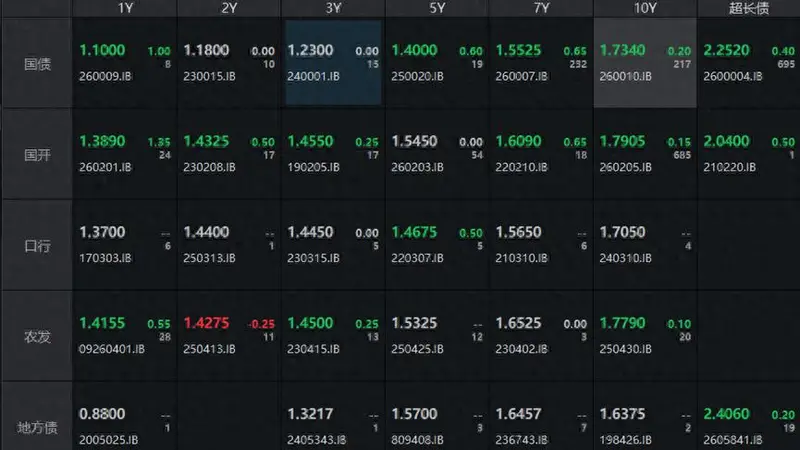This screenshot has width=800, height=450.
Task: Select the 1Y column header
Action: 125,8
